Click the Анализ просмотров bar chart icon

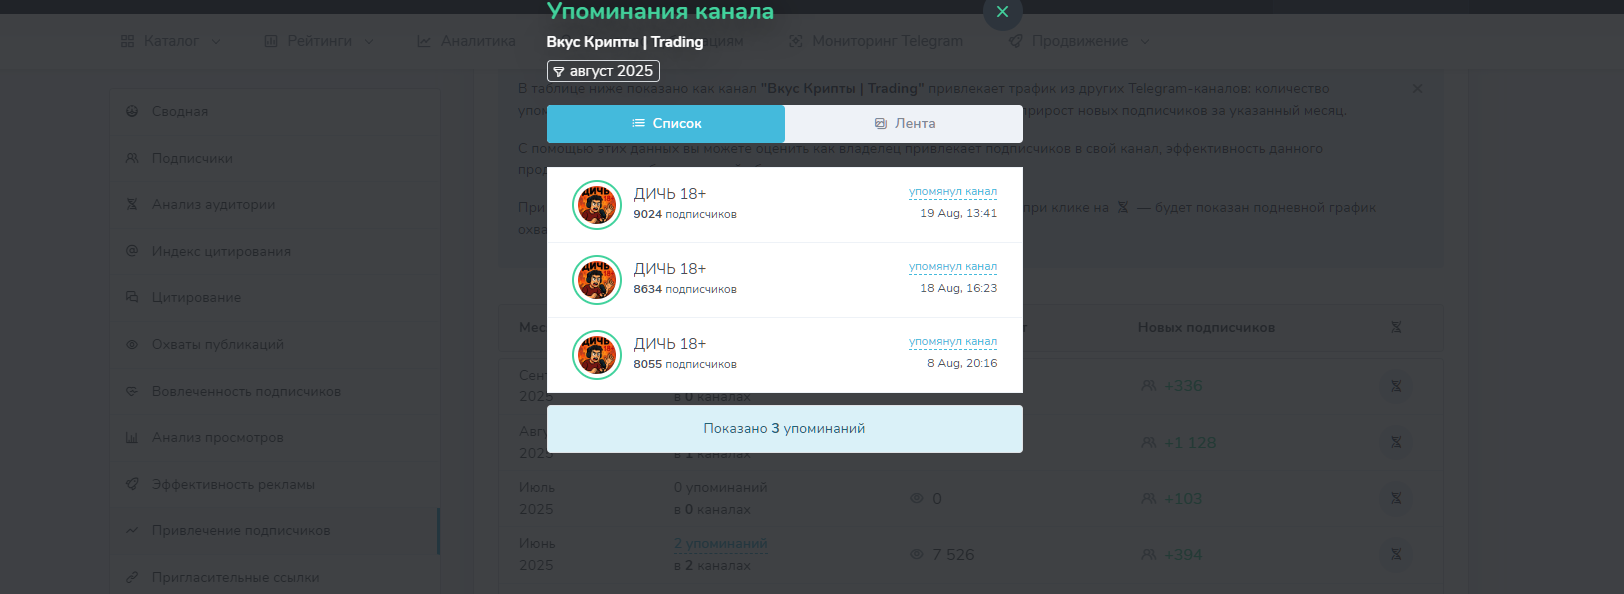132,437
